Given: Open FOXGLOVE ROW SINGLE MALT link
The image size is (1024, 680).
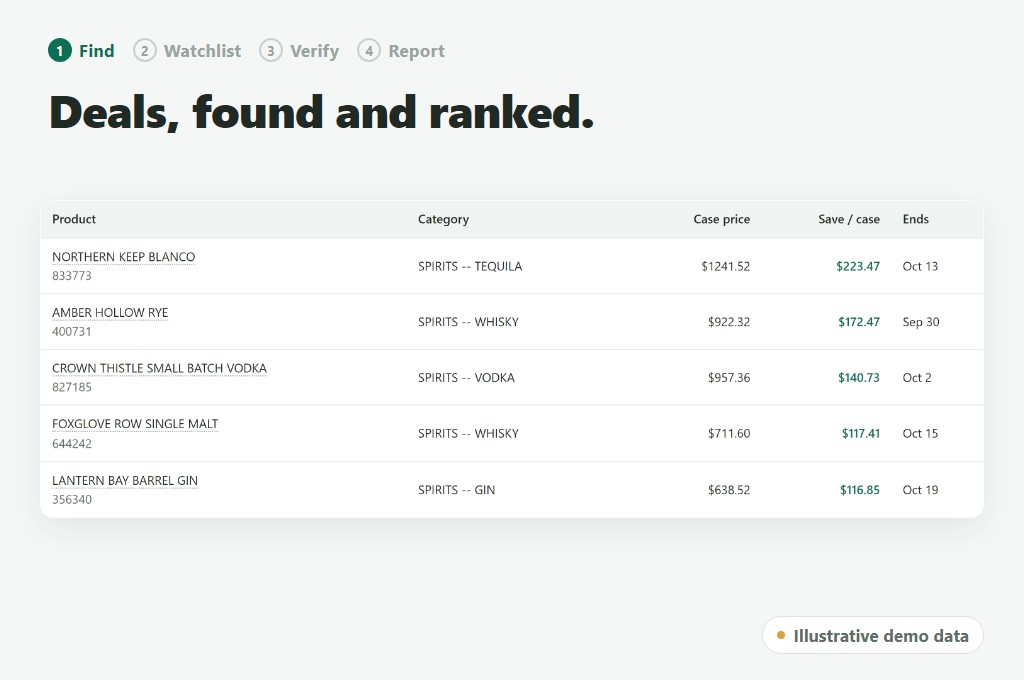Looking at the screenshot, I should [135, 424].
